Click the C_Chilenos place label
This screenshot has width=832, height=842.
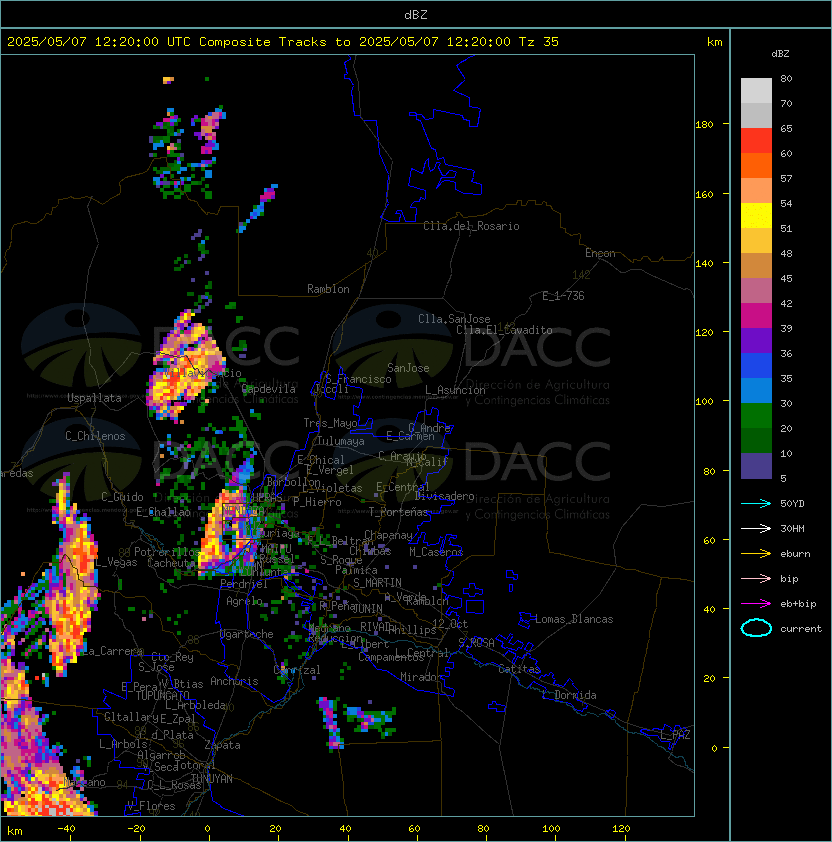[x=95, y=436]
